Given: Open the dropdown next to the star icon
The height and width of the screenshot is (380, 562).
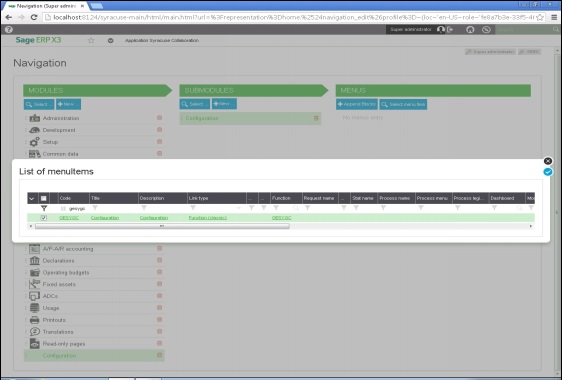Looking at the screenshot, I should [x=110, y=41].
